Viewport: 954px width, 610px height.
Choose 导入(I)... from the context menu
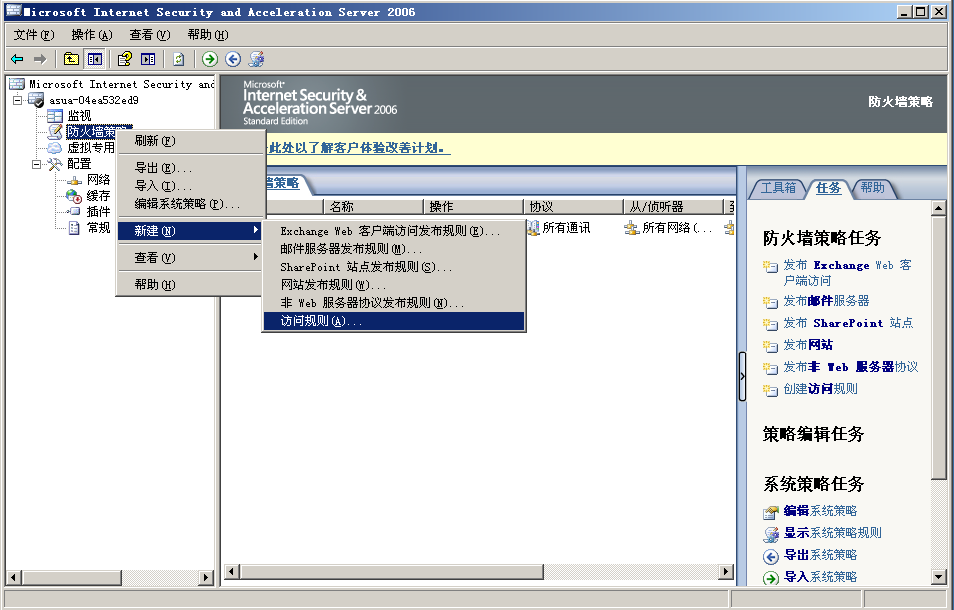(191, 185)
